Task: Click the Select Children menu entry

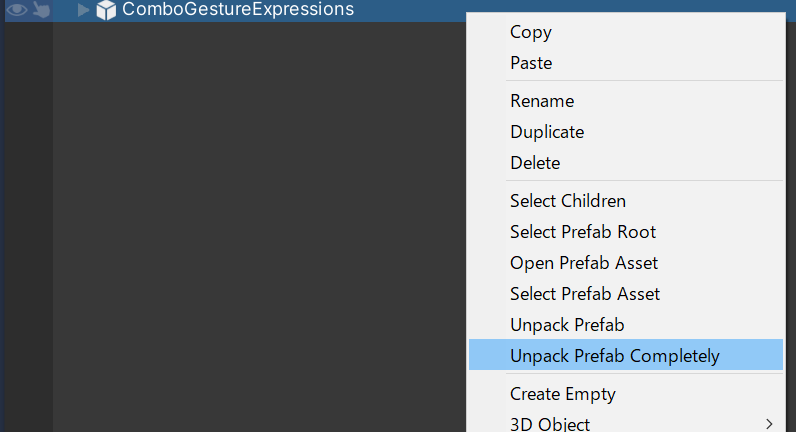Action: click(x=568, y=201)
